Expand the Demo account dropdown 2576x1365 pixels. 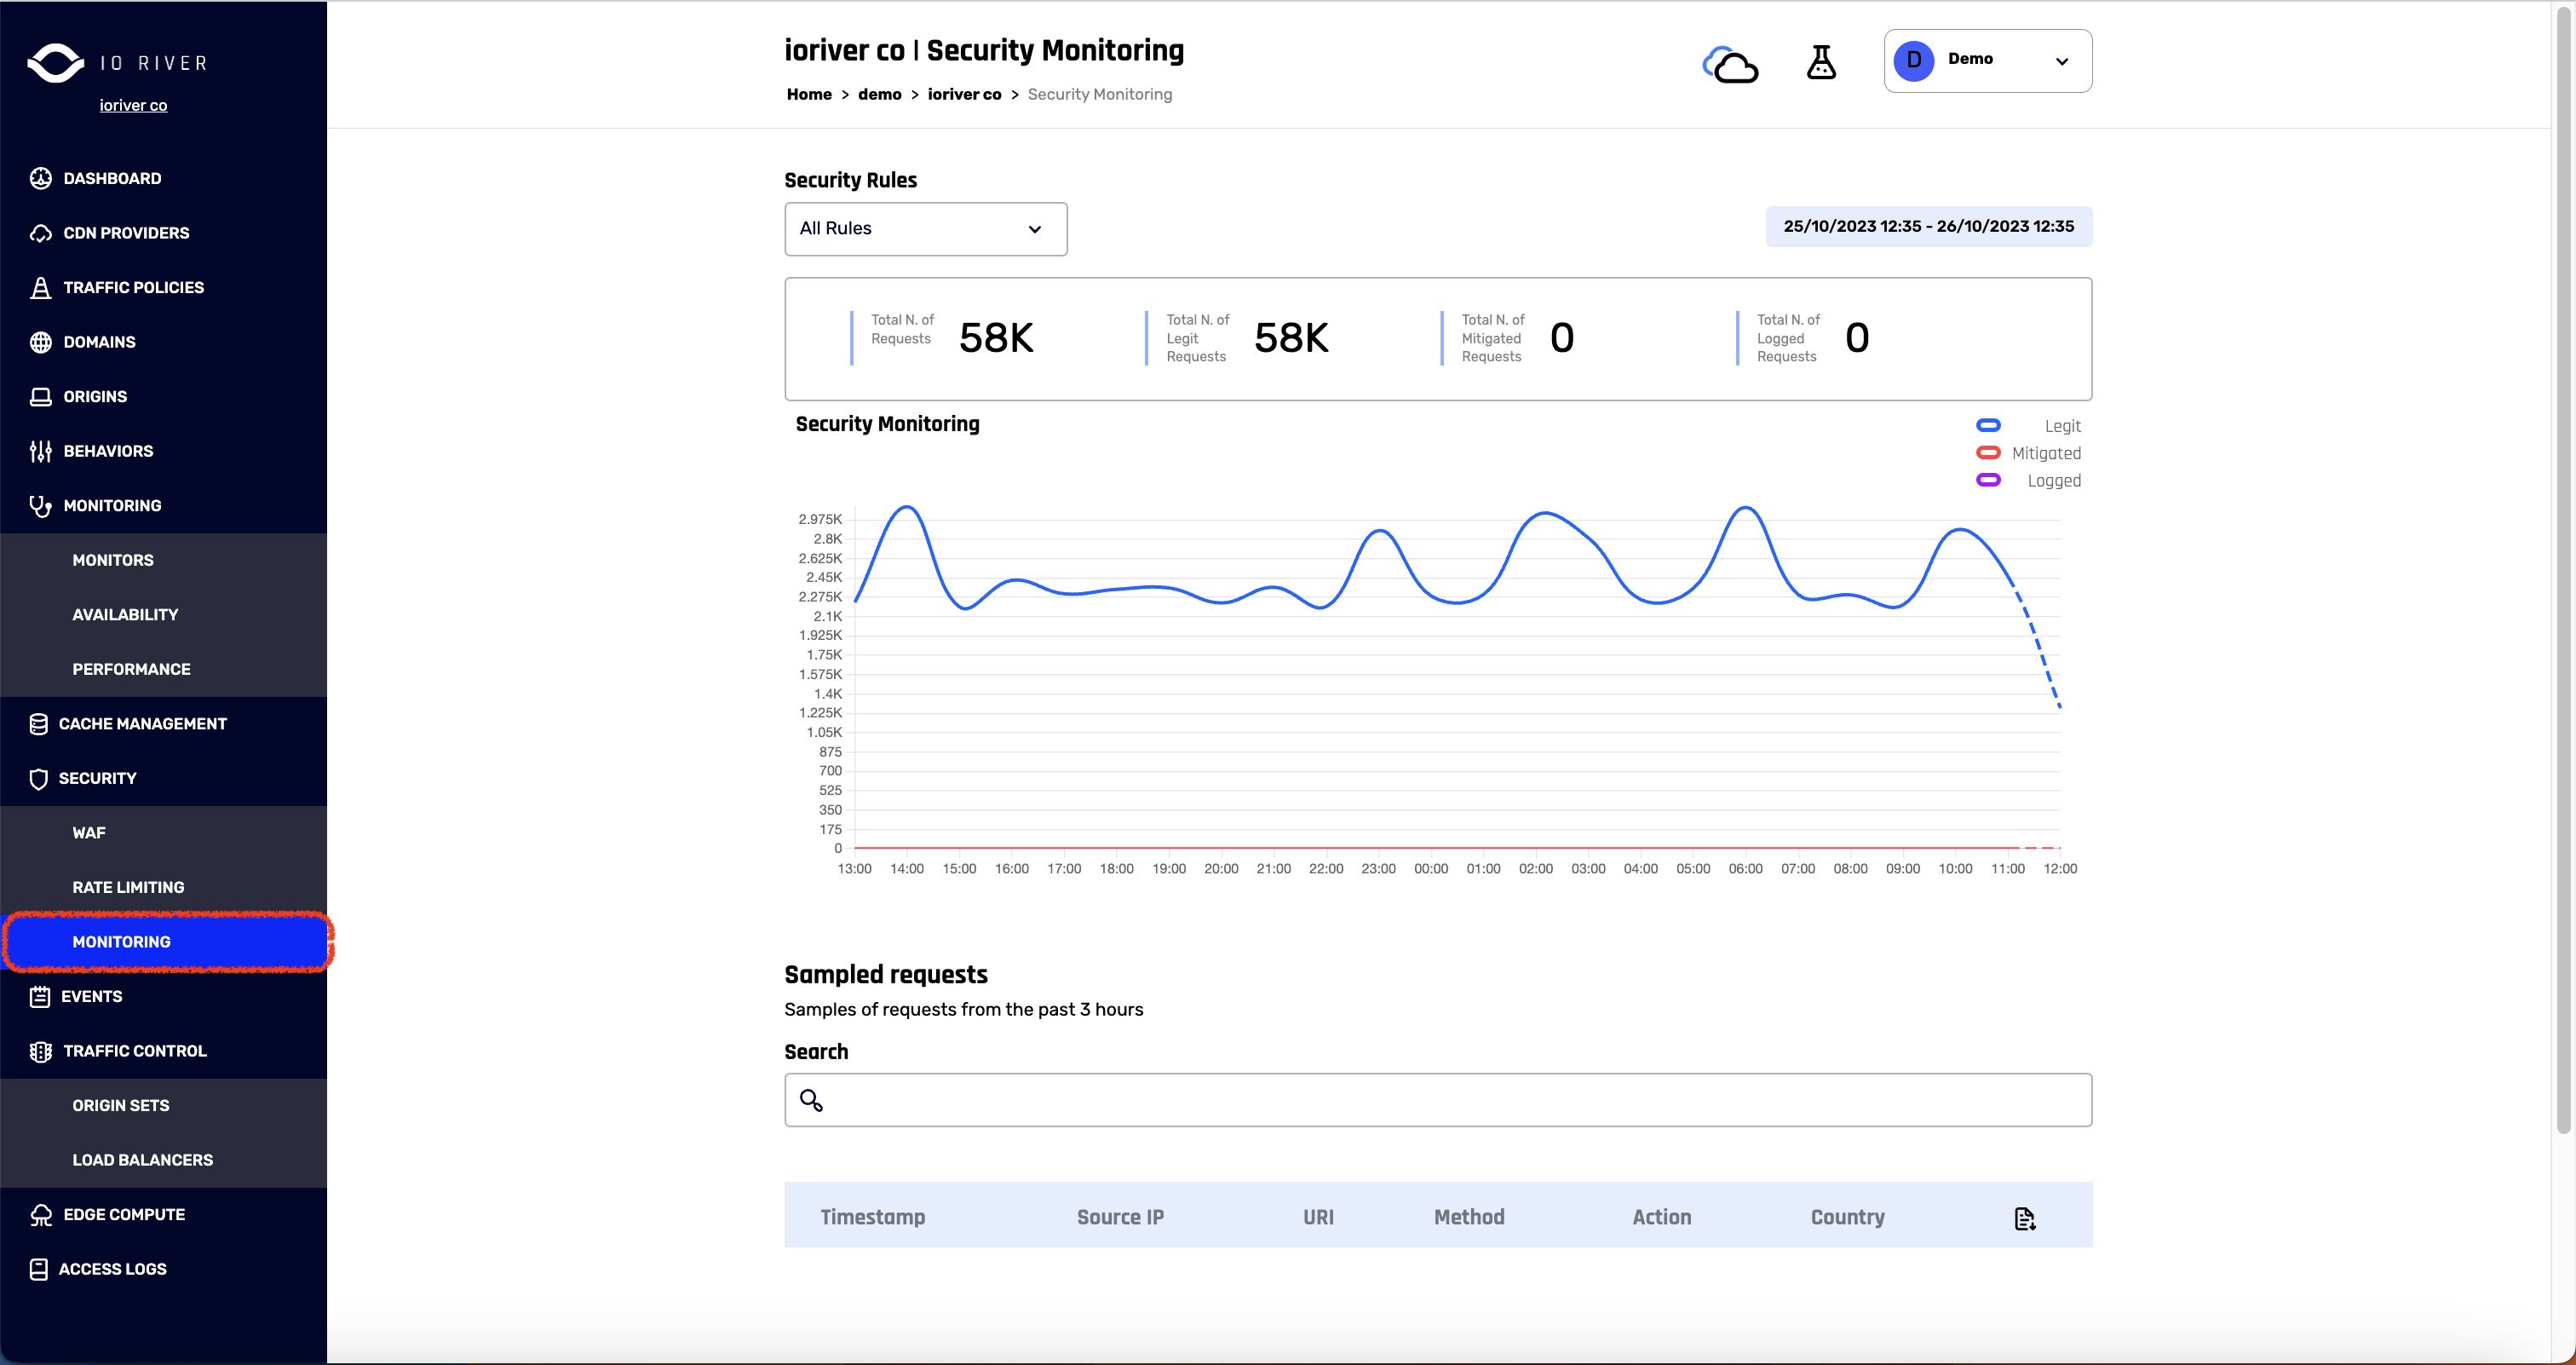click(x=1987, y=61)
